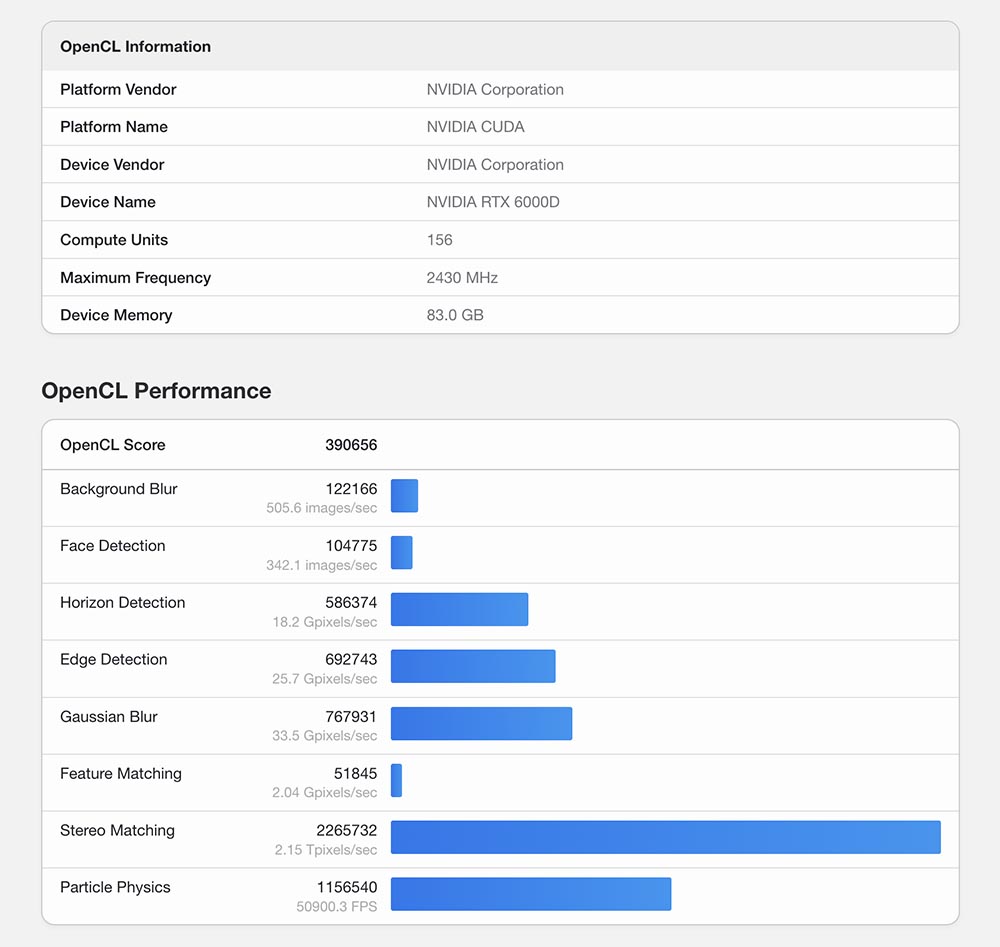Click the Feature Matching score bar
Viewport: 1000px width, 947px height.
396,780
